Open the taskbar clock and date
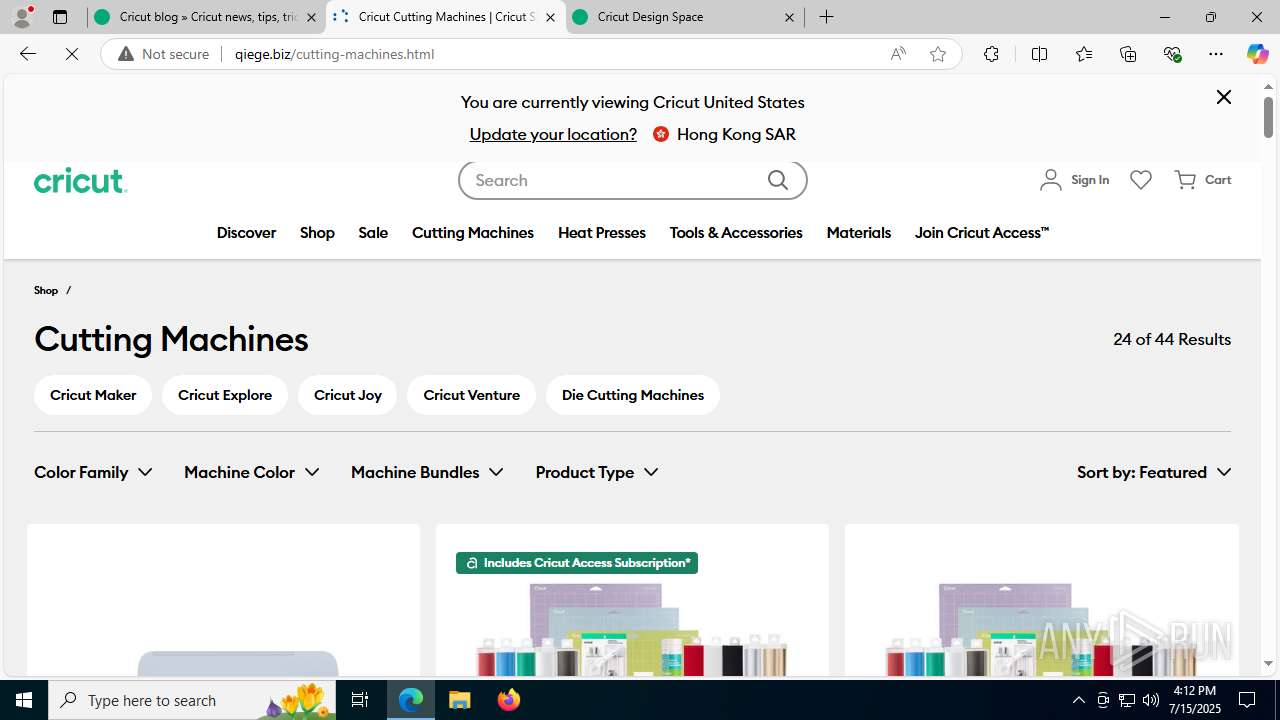Viewport: 1280px width, 720px height. pyautogui.click(x=1195, y=700)
